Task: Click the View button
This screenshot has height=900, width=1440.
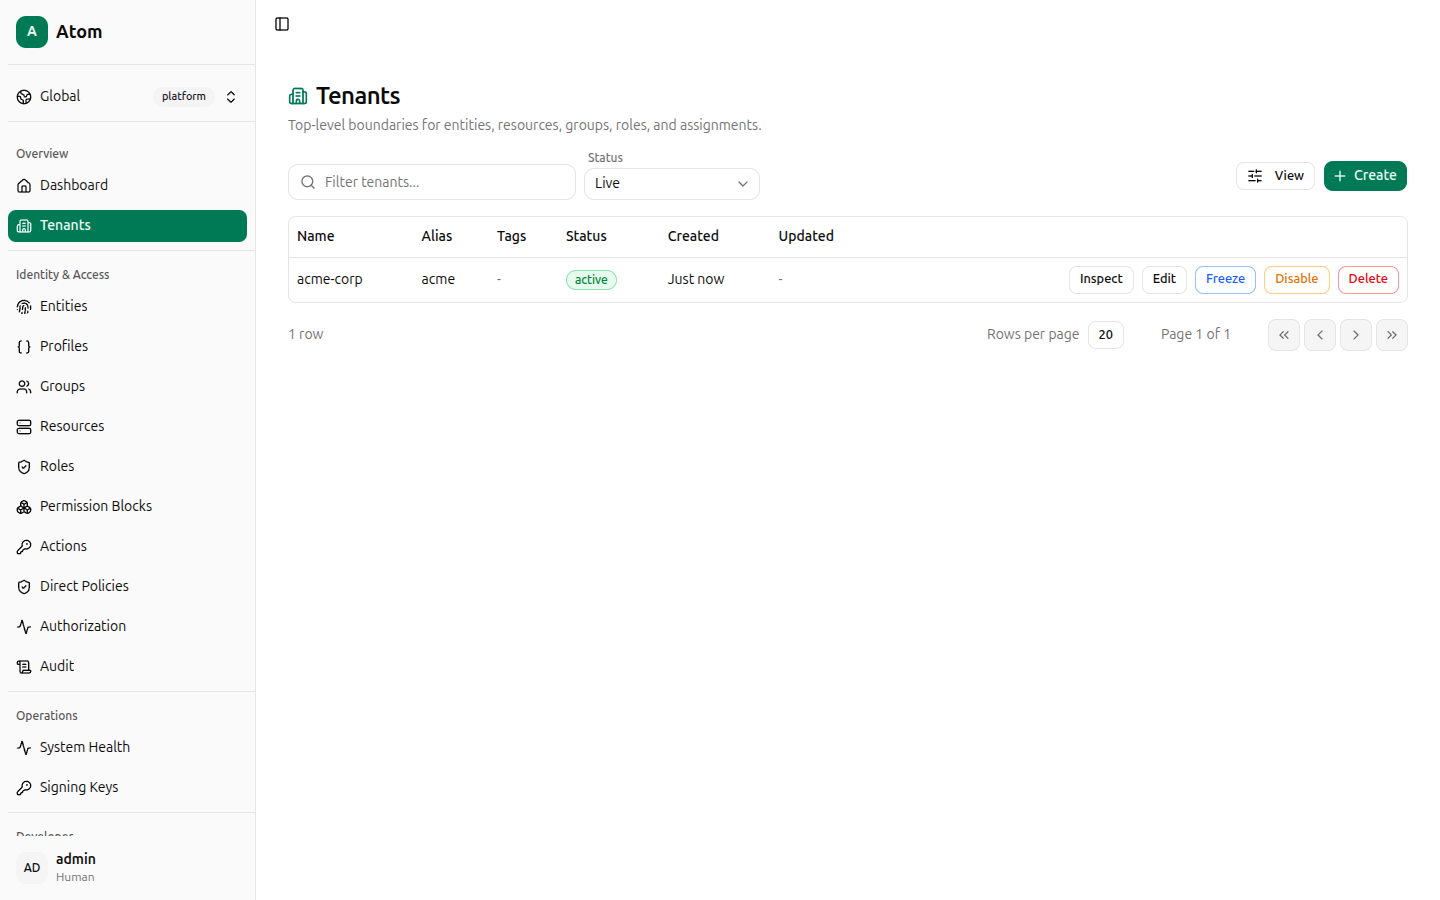Action: coord(1275,176)
